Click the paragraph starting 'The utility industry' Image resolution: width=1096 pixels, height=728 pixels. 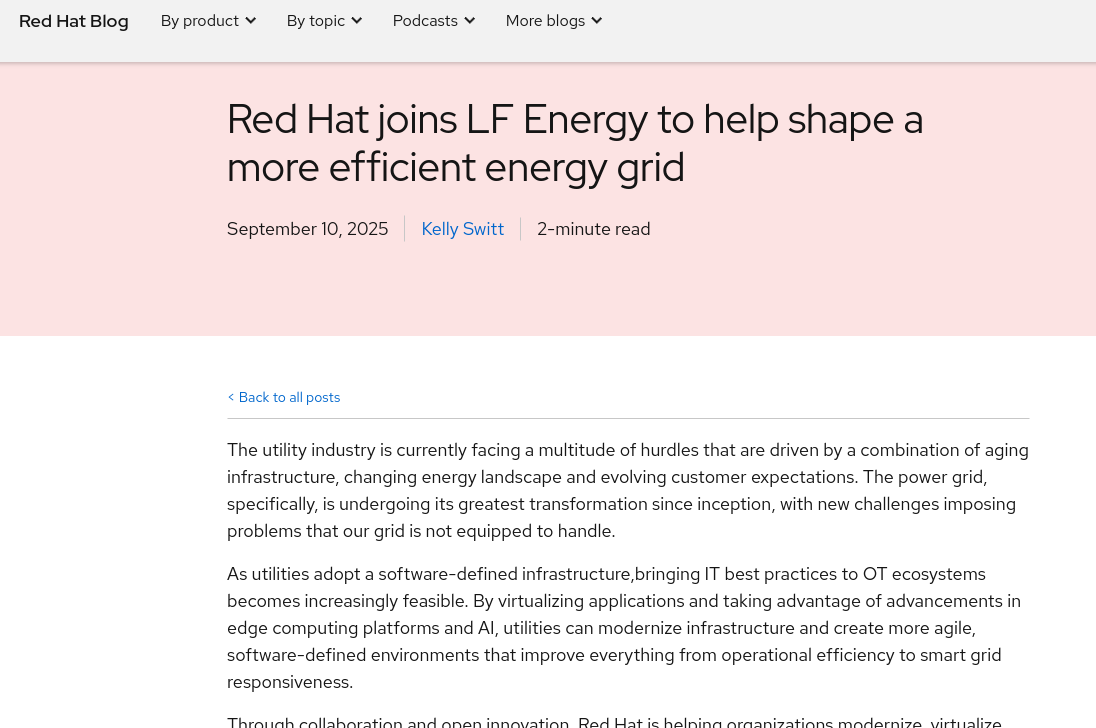tap(627, 490)
